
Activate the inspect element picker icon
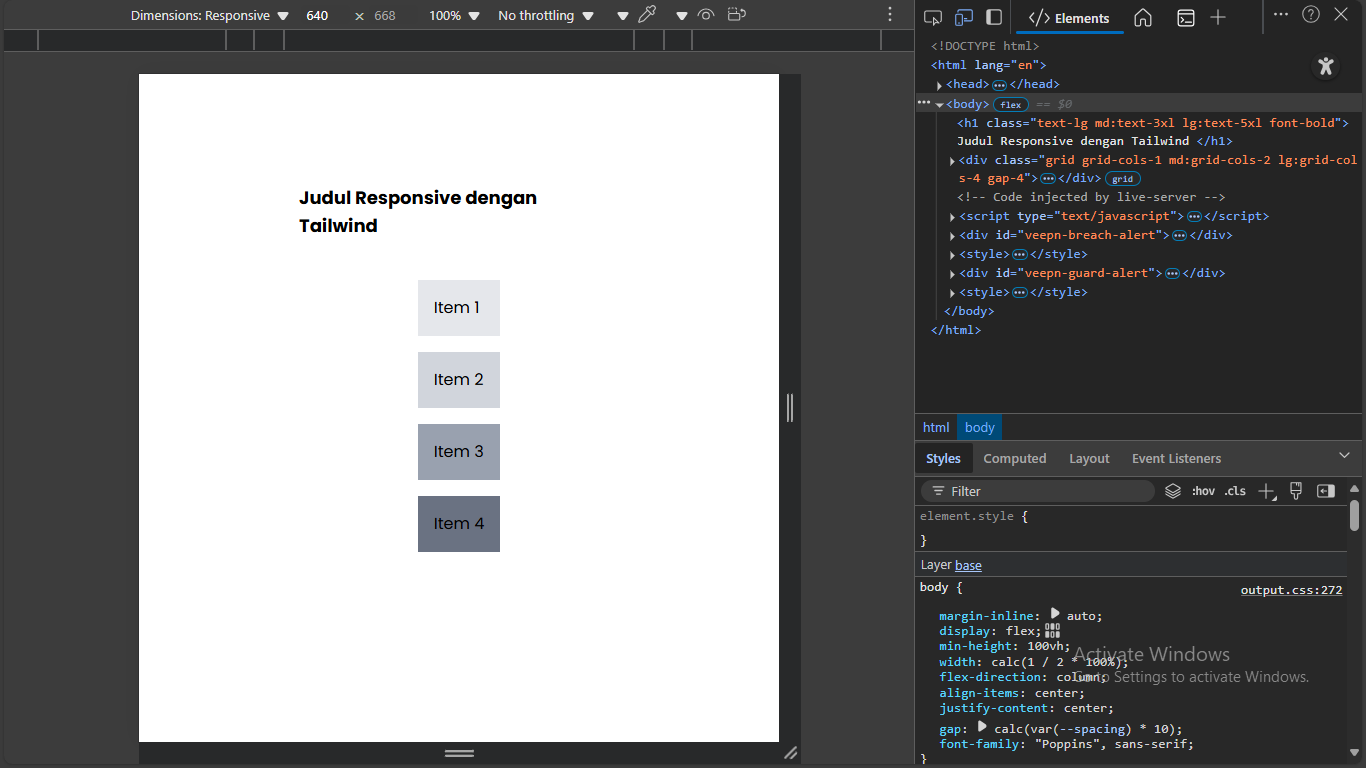(x=933, y=17)
